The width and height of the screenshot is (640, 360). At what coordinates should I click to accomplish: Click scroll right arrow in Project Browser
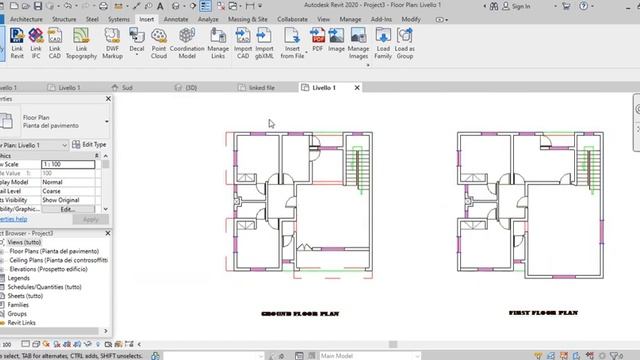tap(106, 331)
